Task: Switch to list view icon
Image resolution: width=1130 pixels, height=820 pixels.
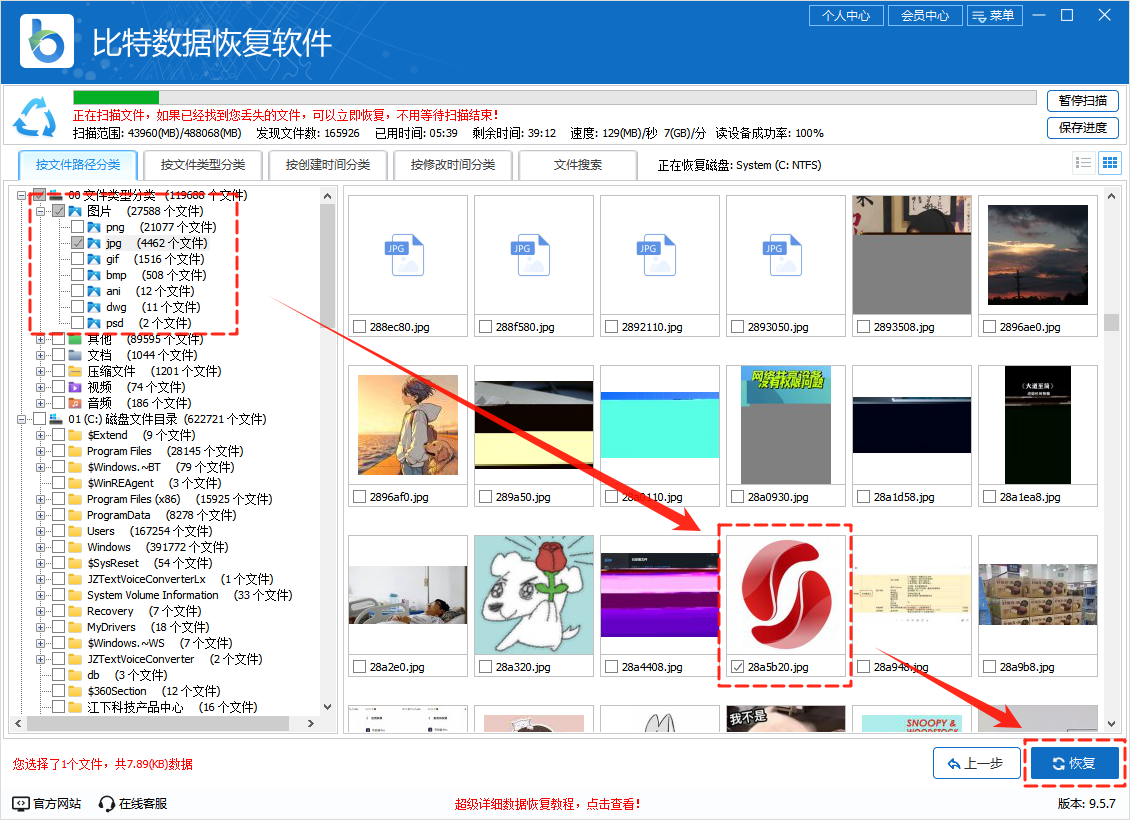Action: (x=1083, y=163)
